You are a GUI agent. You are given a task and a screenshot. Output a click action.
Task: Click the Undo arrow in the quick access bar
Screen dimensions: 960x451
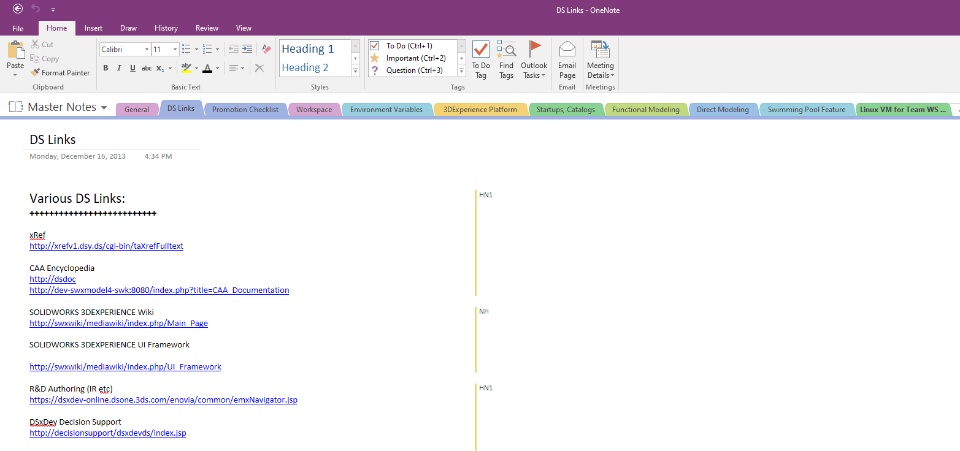tap(36, 9)
